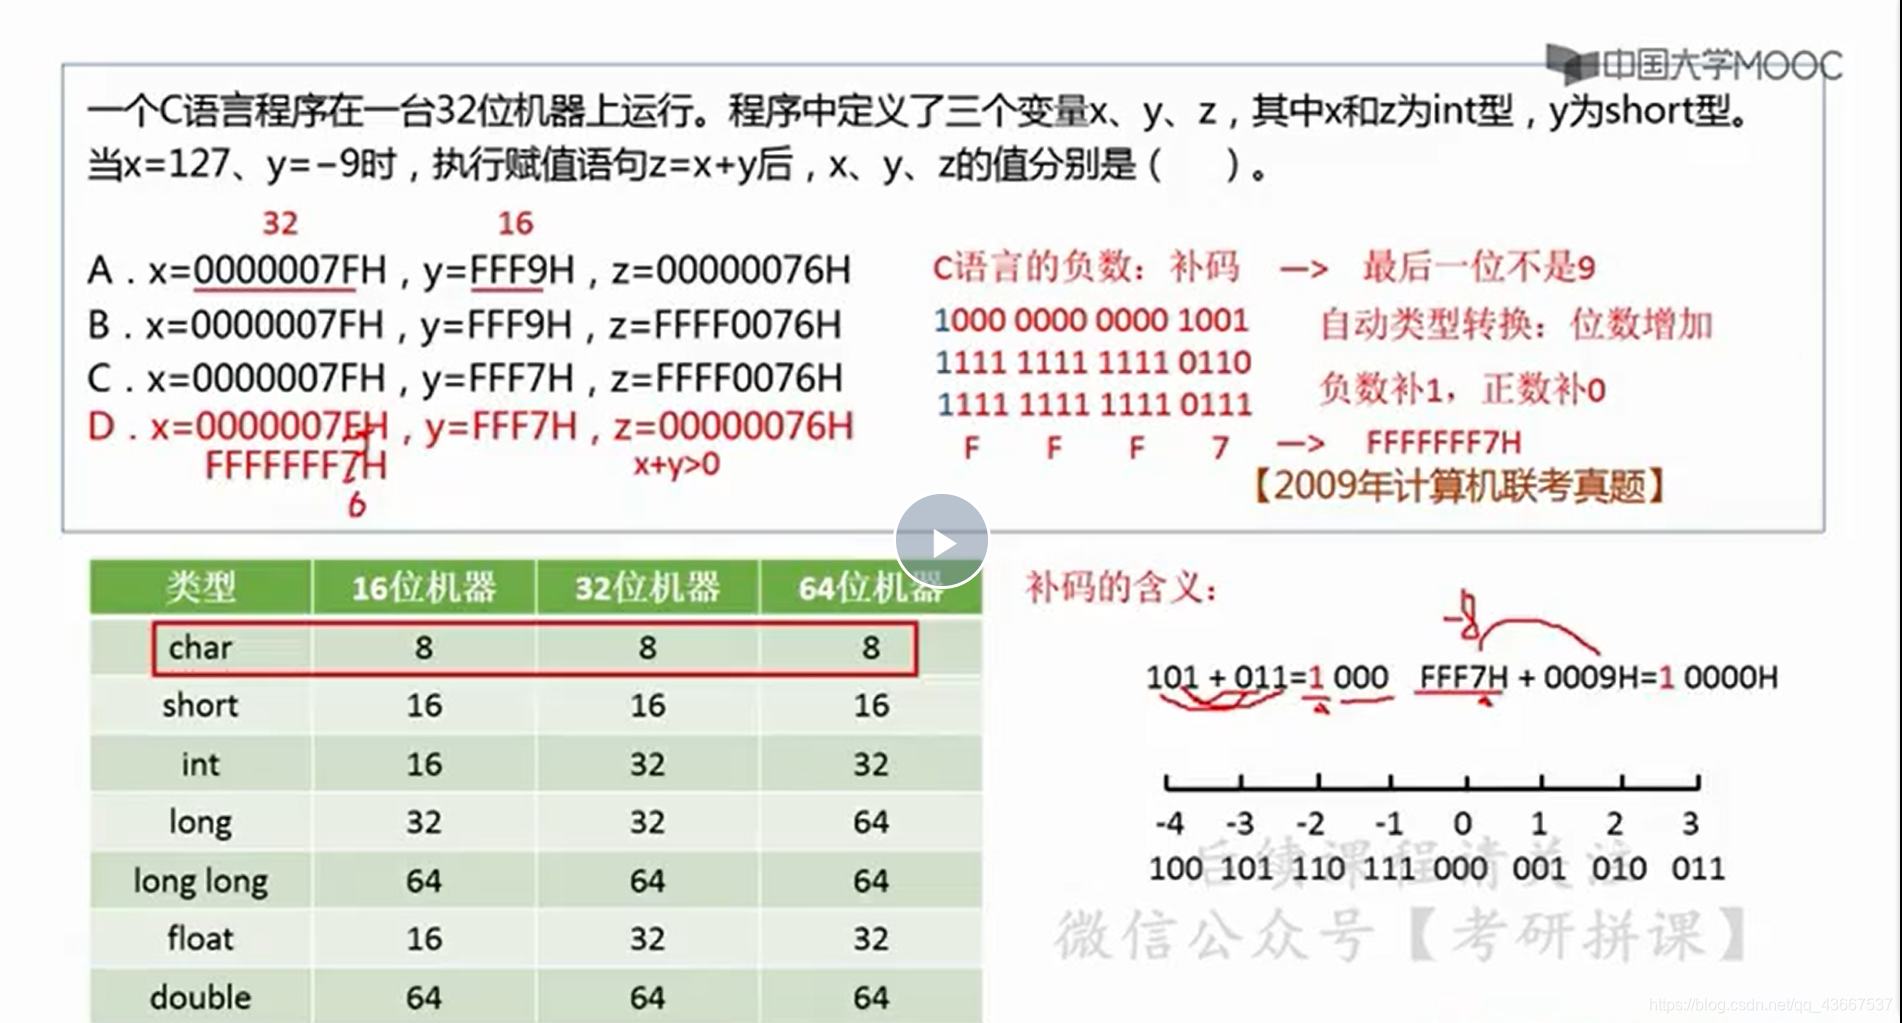Click the 类型 table header

pyautogui.click(x=201, y=587)
